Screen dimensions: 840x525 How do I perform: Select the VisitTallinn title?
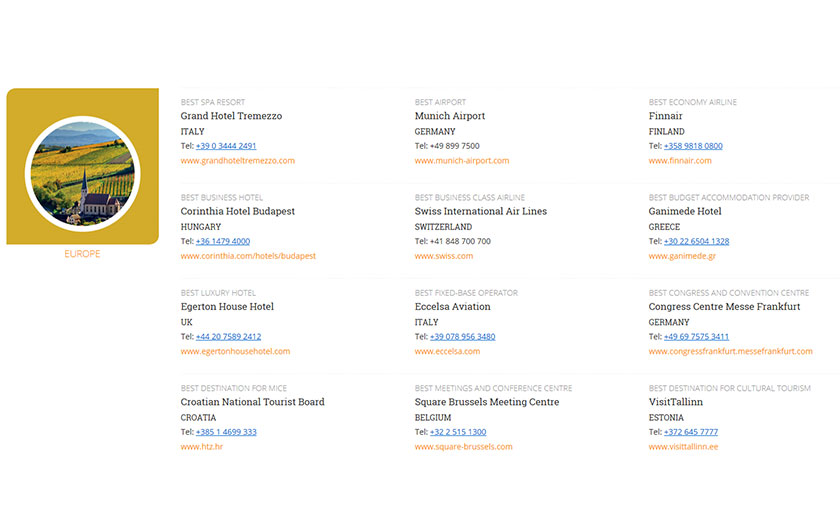click(676, 402)
